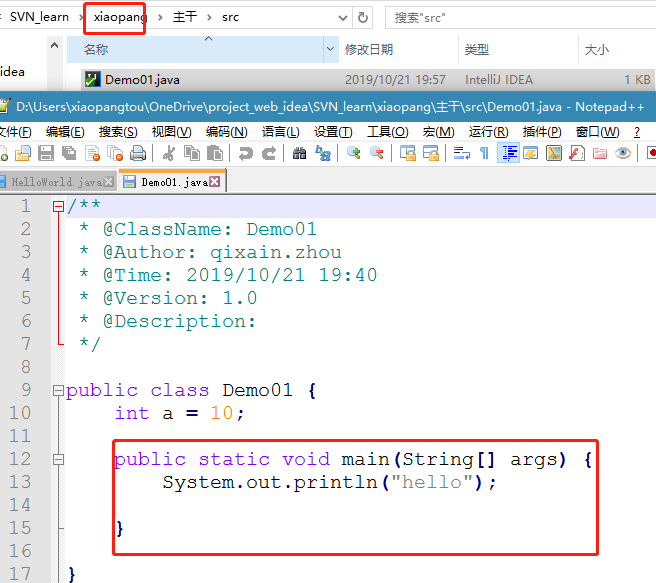This screenshot has height=583, width=656.
Task: Collapse the main method fold at line 12
Action: tap(59, 460)
